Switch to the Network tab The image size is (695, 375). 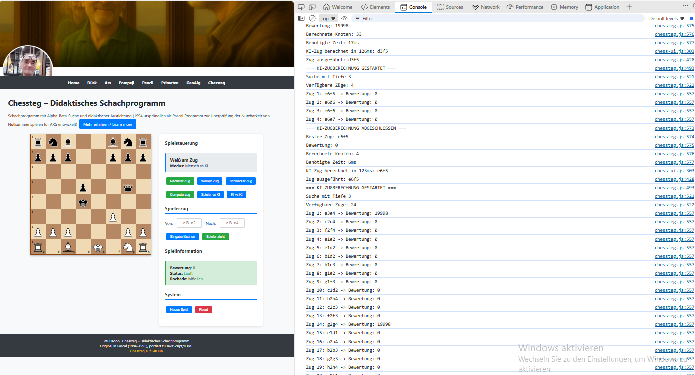486,7
